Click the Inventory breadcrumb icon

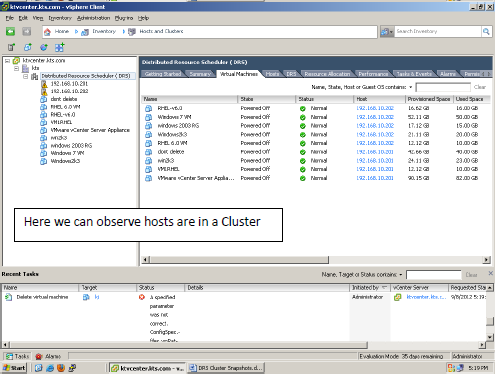pos(85,32)
